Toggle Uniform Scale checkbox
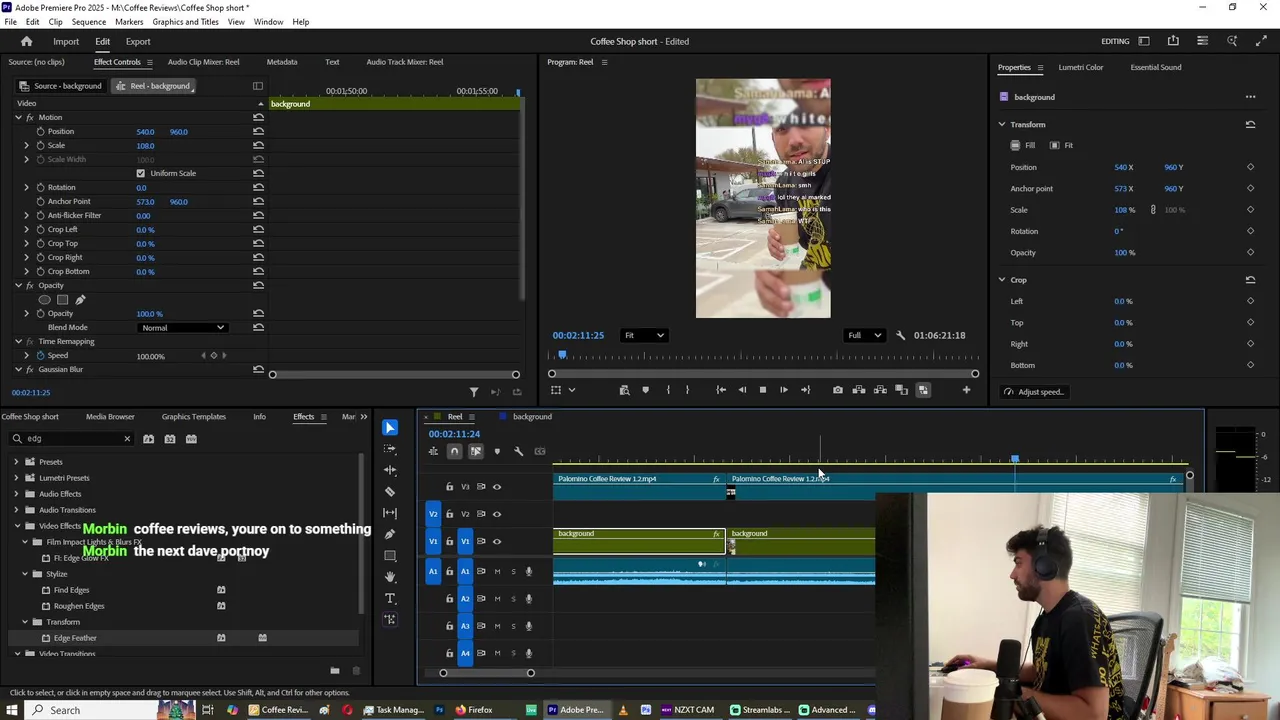 tap(140, 173)
